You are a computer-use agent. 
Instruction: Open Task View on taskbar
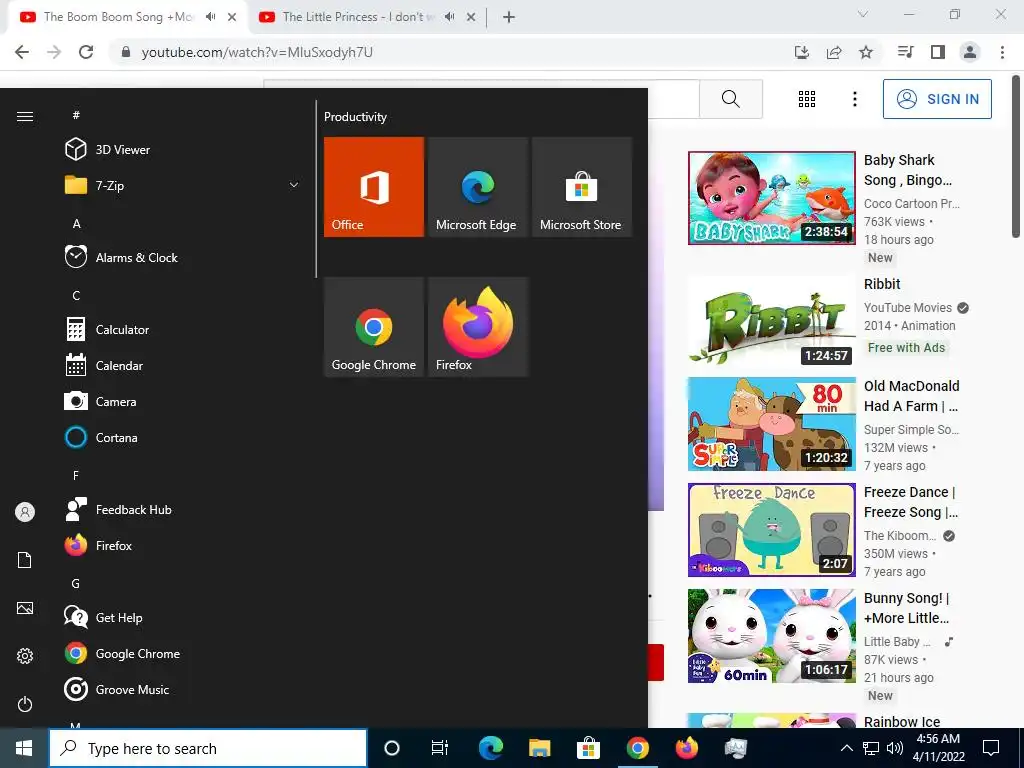pyautogui.click(x=440, y=748)
